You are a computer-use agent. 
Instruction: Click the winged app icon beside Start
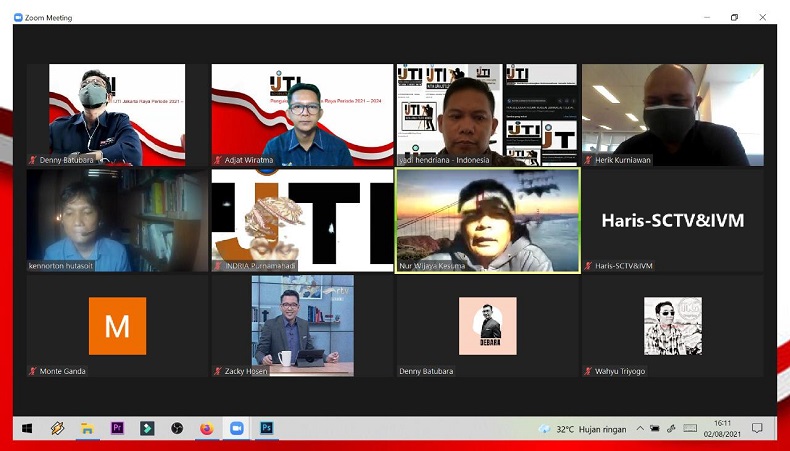57,428
